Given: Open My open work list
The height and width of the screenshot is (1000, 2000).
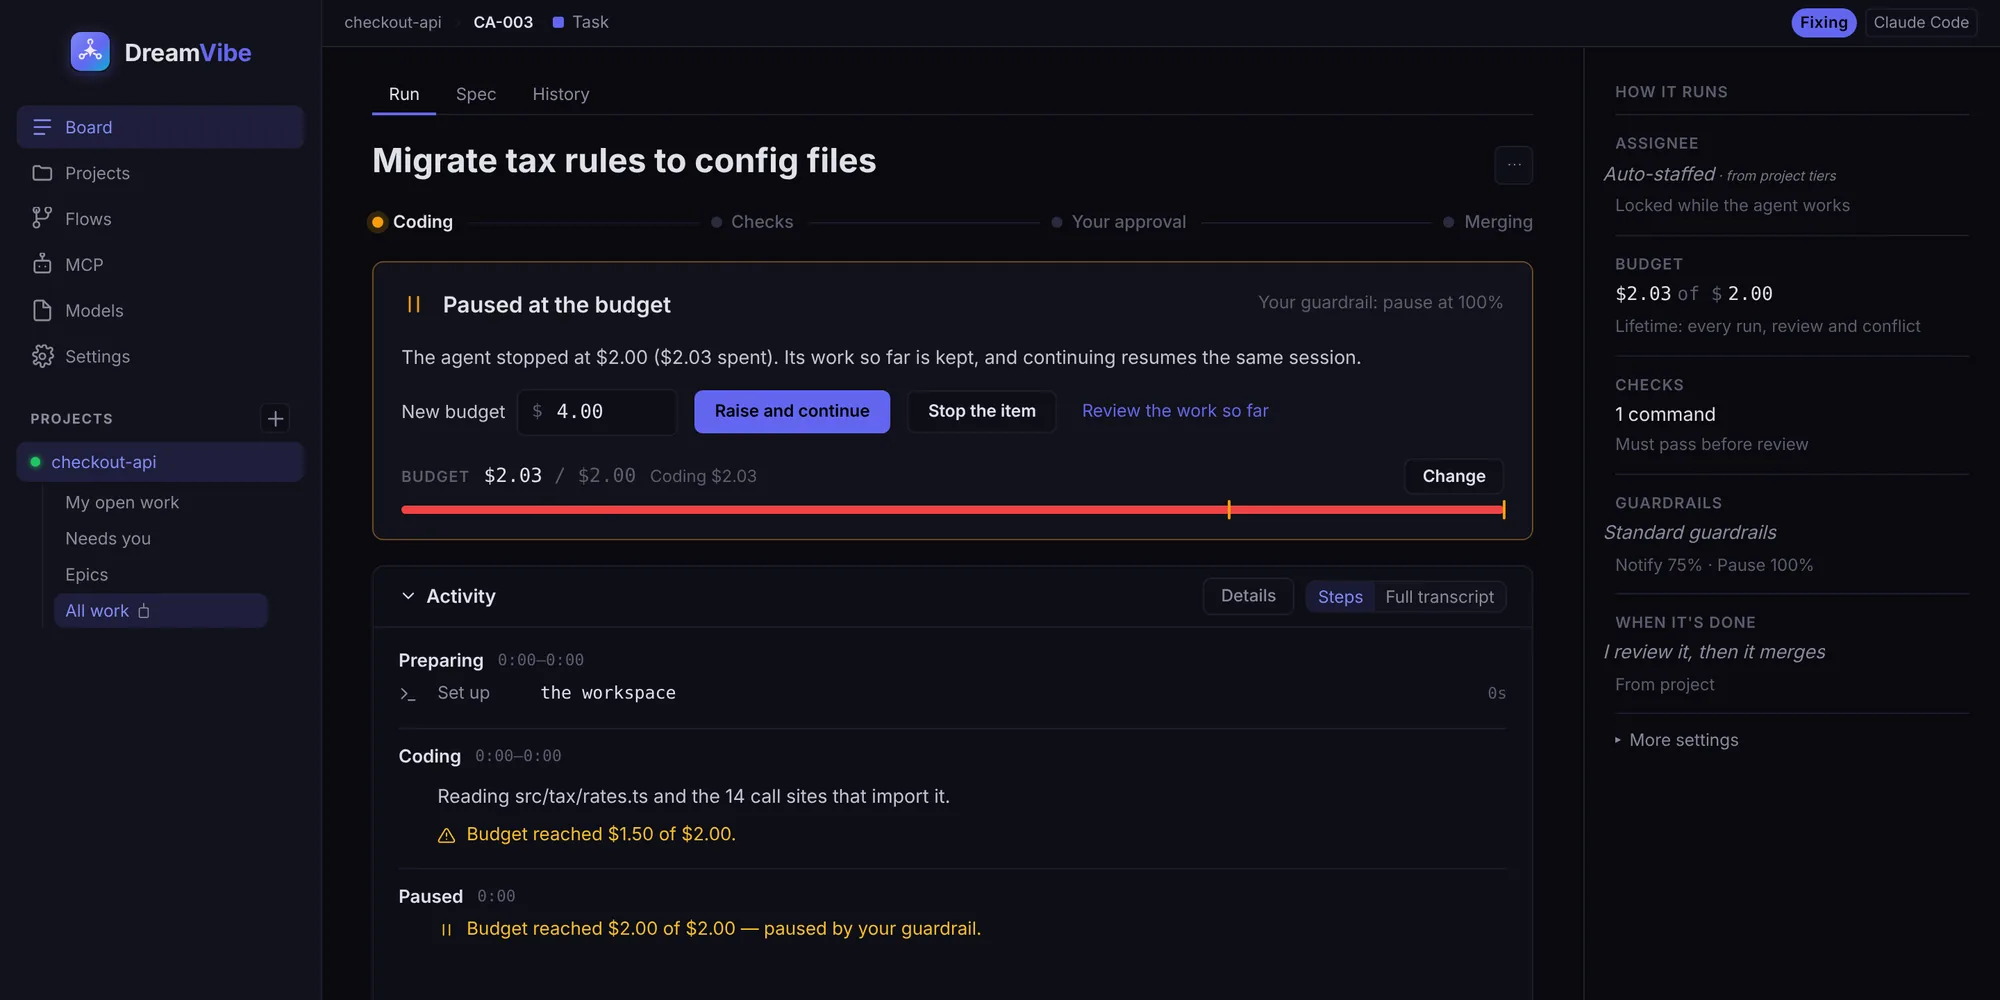Looking at the screenshot, I should click(122, 502).
